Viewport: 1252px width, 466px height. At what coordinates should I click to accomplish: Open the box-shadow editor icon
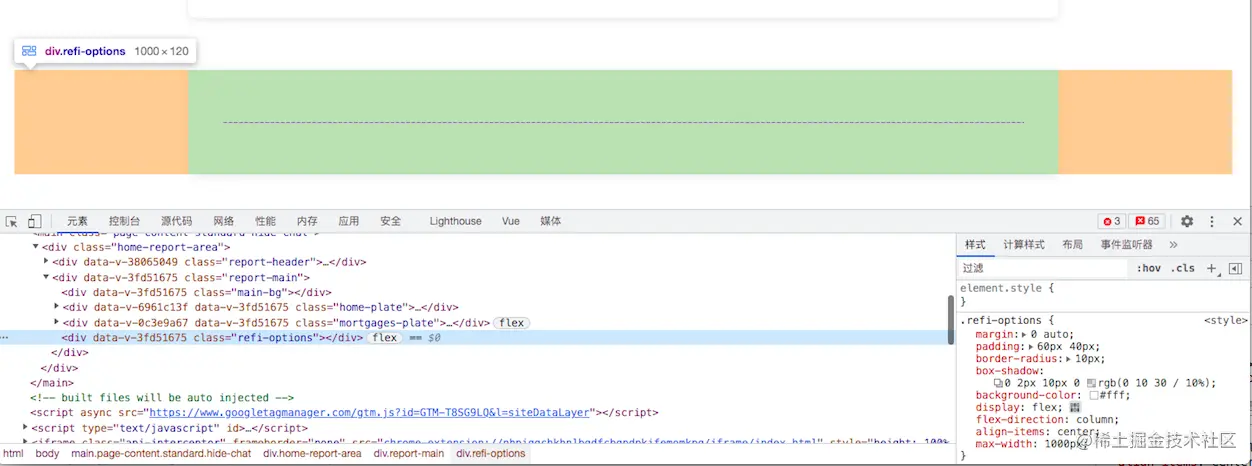click(999, 383)
